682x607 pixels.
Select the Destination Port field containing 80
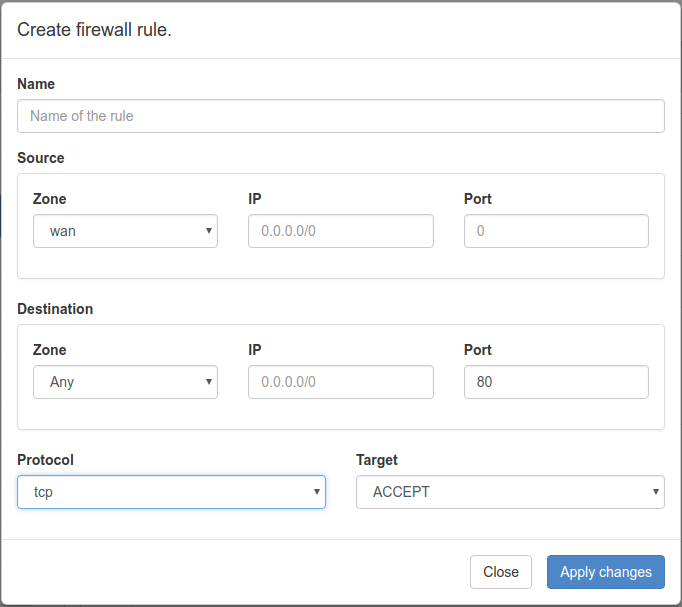[556, 382]
